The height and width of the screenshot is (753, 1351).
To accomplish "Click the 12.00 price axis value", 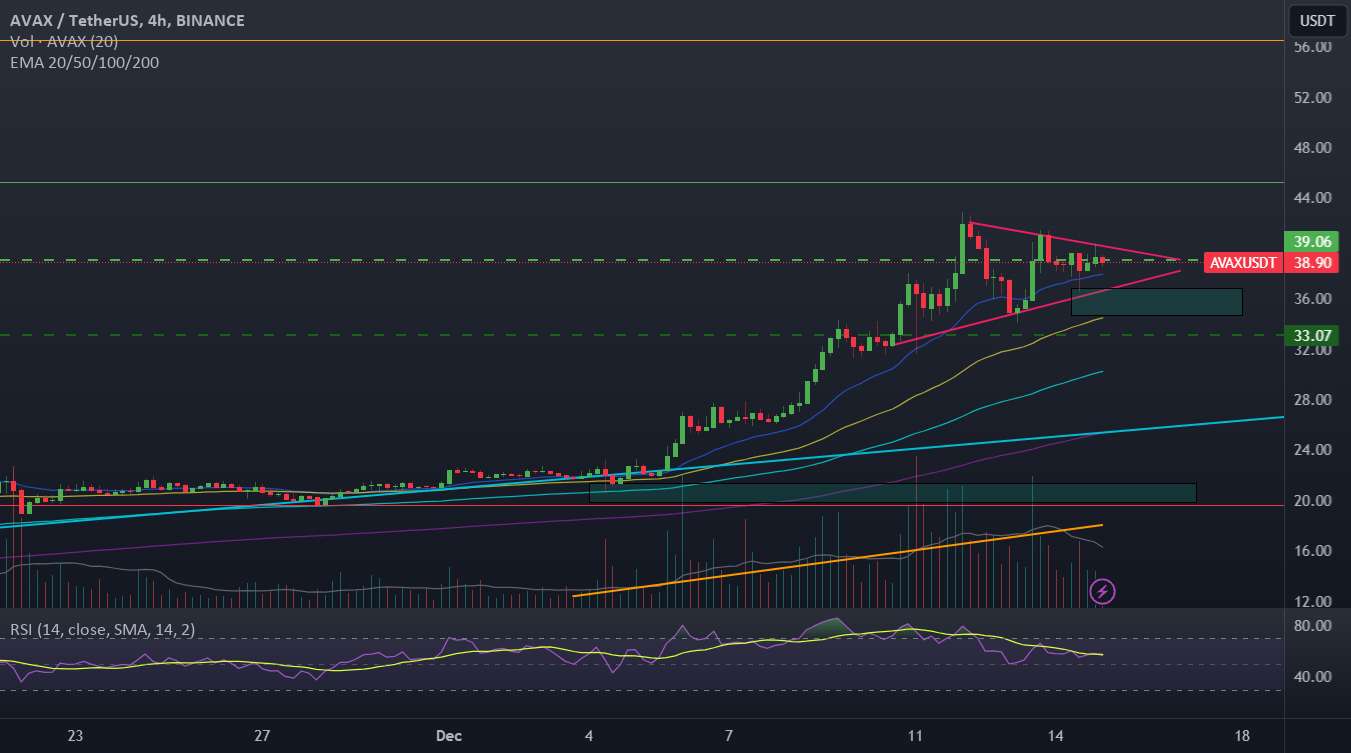I will 1311,602.
